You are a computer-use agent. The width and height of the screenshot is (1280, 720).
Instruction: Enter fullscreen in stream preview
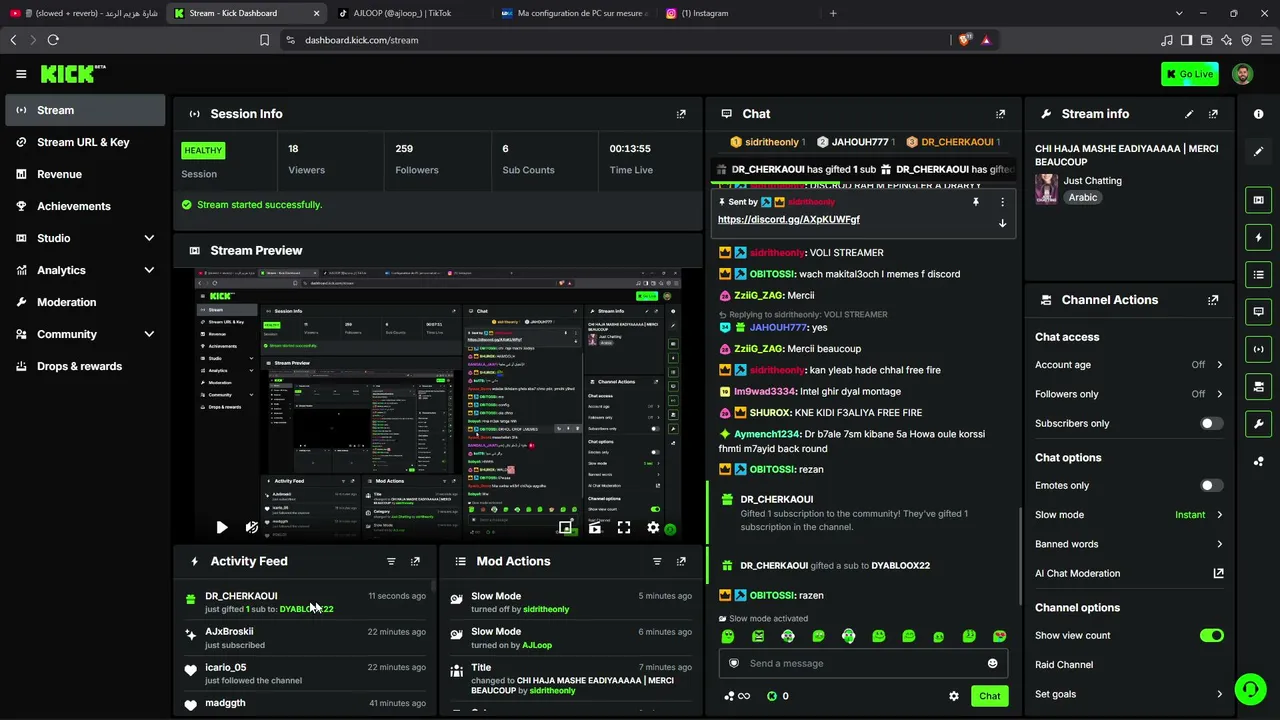(x=624, y=527)
